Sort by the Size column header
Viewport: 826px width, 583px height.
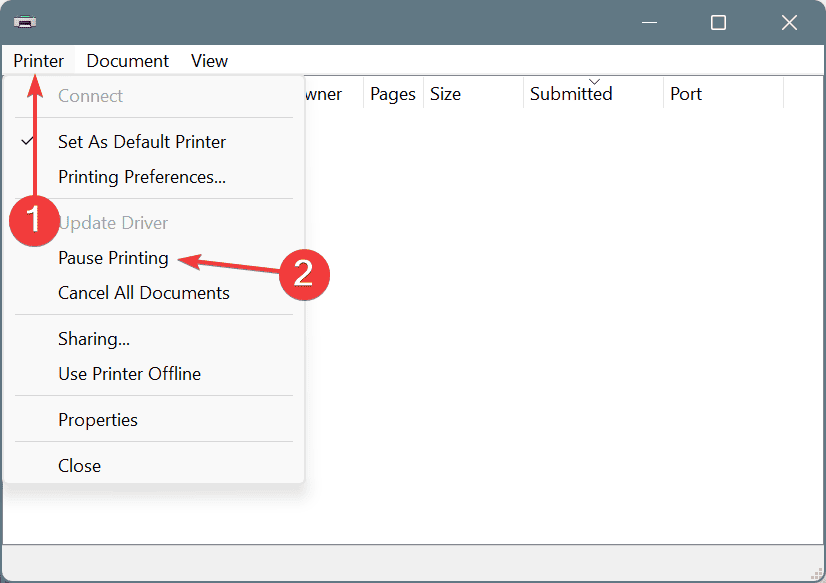pyautogui.click(x=474, y=94)
